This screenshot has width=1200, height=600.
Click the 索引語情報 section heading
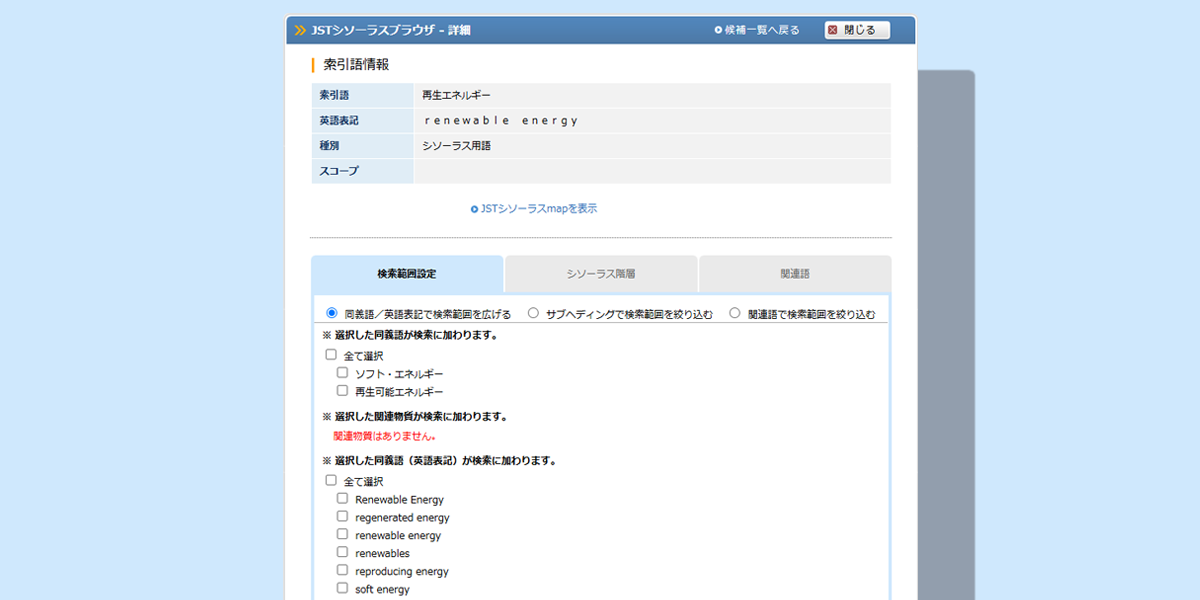click(356, 64)
